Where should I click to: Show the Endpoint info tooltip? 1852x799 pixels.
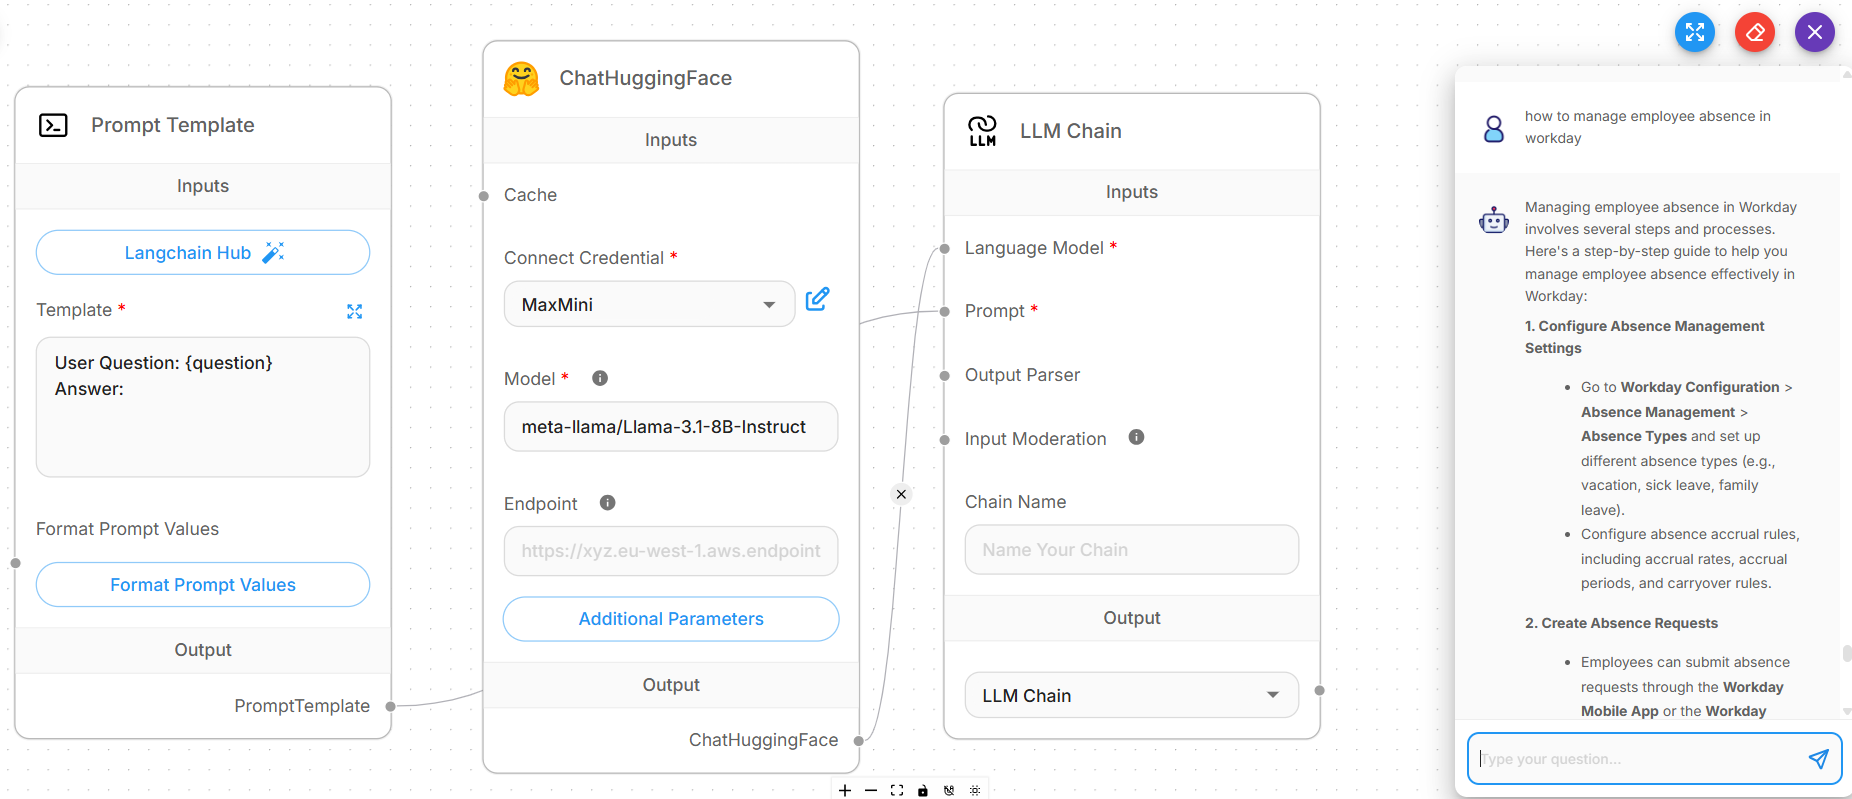click(607, 502)
